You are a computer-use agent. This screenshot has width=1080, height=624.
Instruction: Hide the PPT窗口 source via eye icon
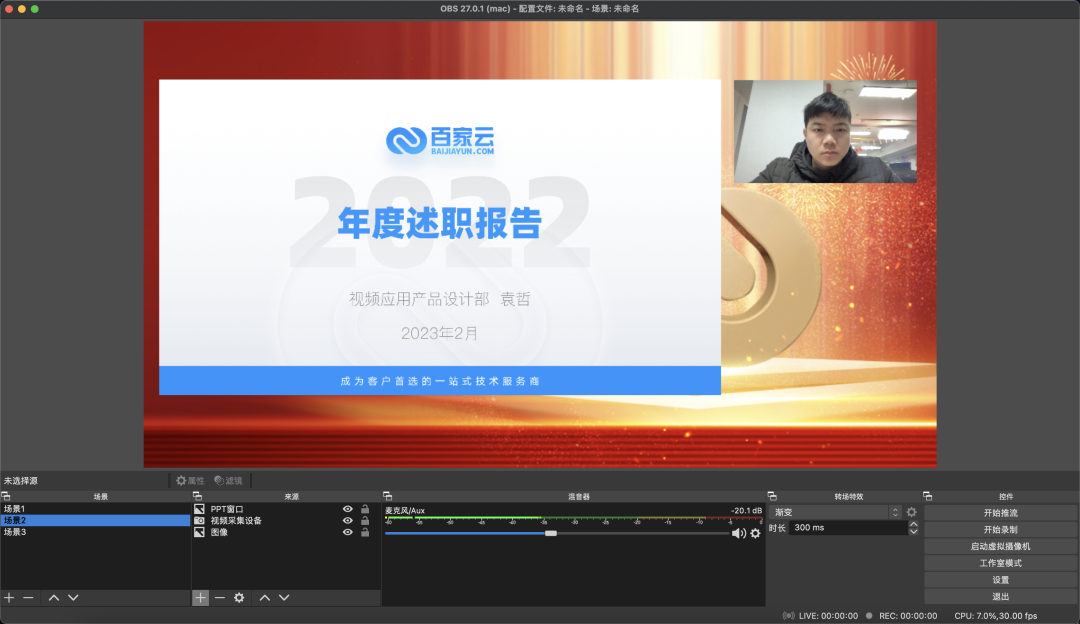pyautogui.click(x=348, y=509)
